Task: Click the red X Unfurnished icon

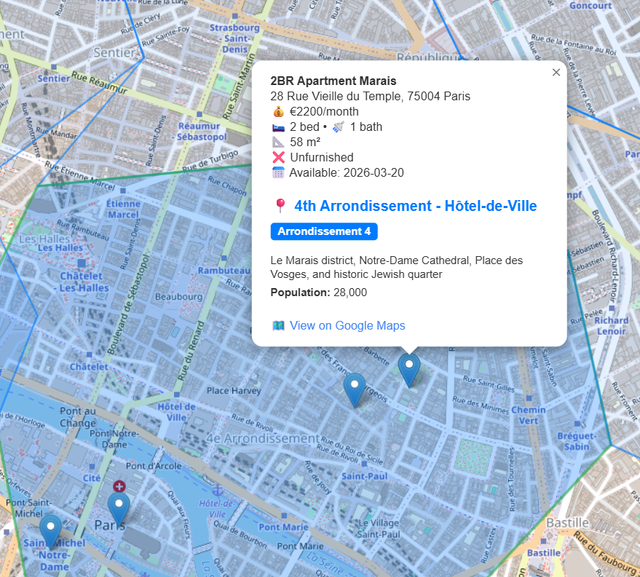Action: click(x=278, y=157)
